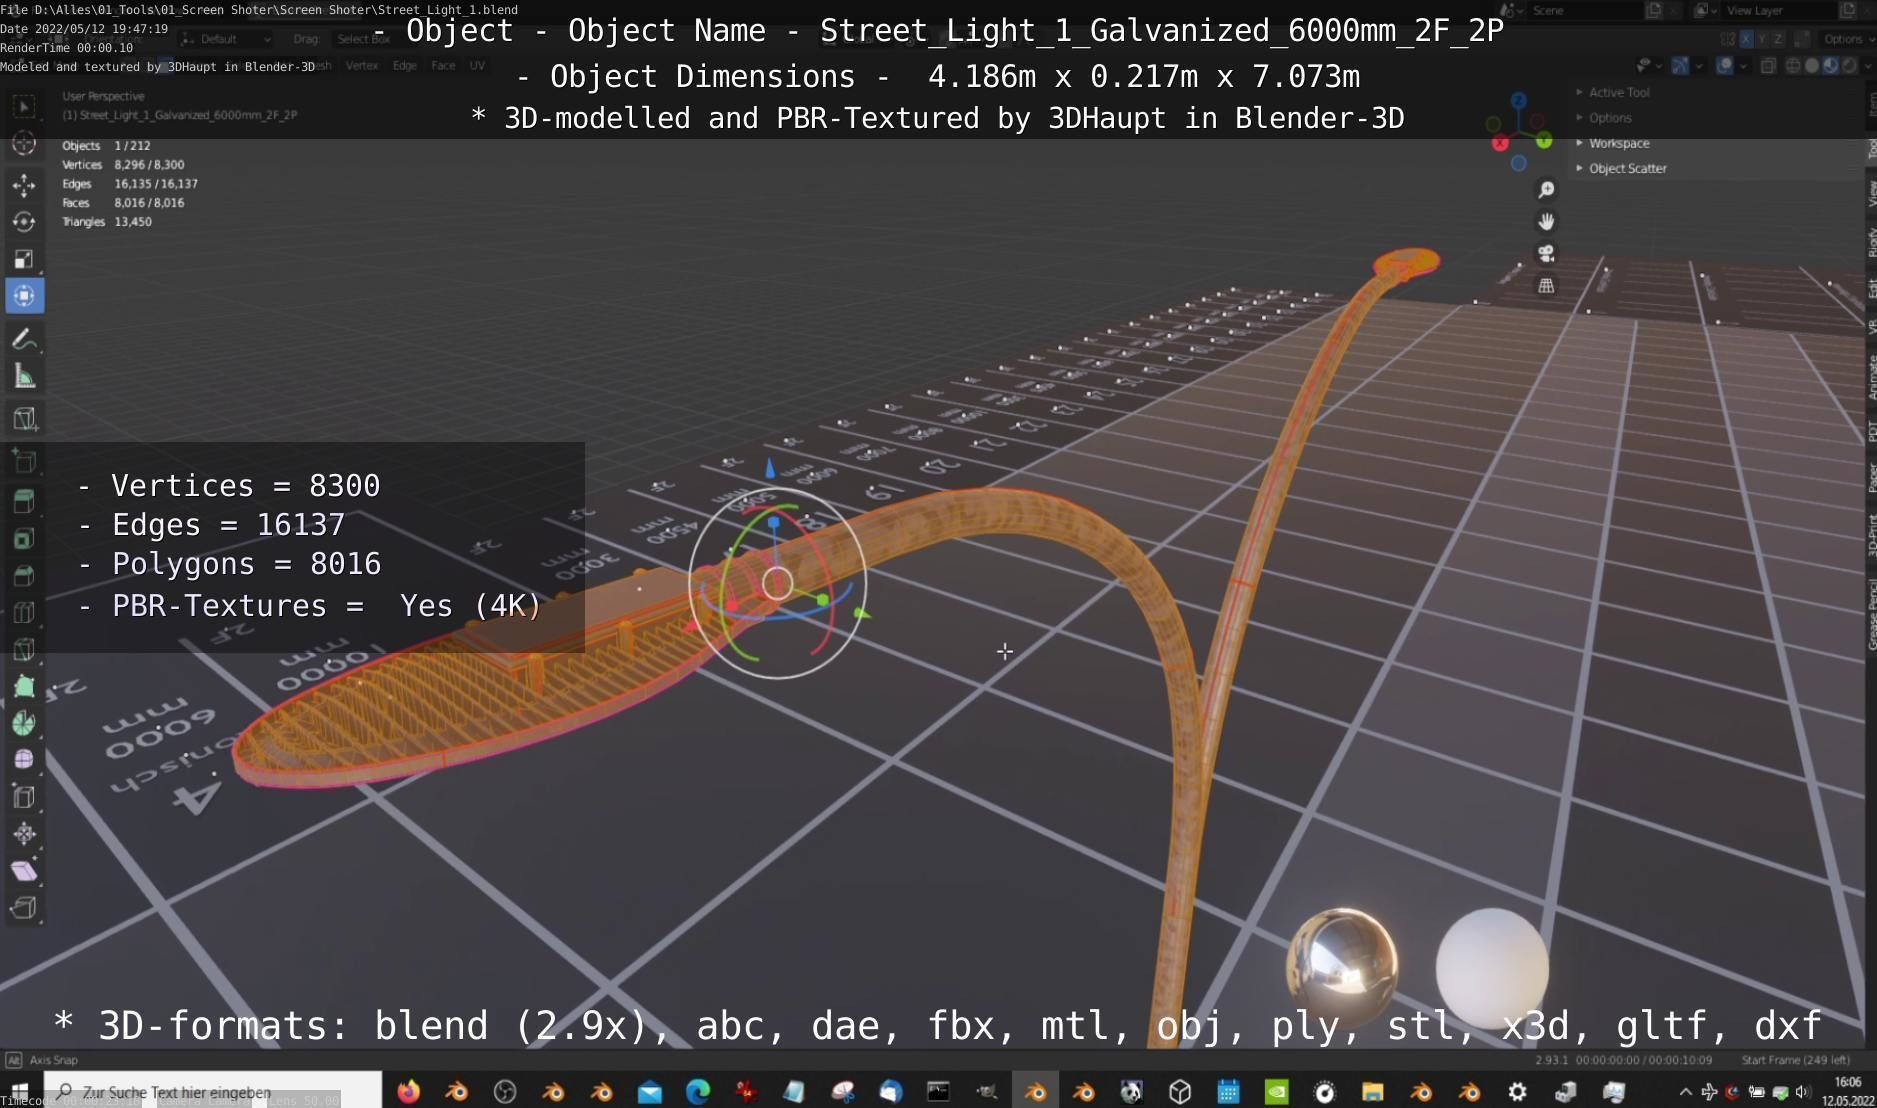The image size is (1877, 1108).
Task: Switch to Solid viewport shading
Action: tap(1811, 66)
